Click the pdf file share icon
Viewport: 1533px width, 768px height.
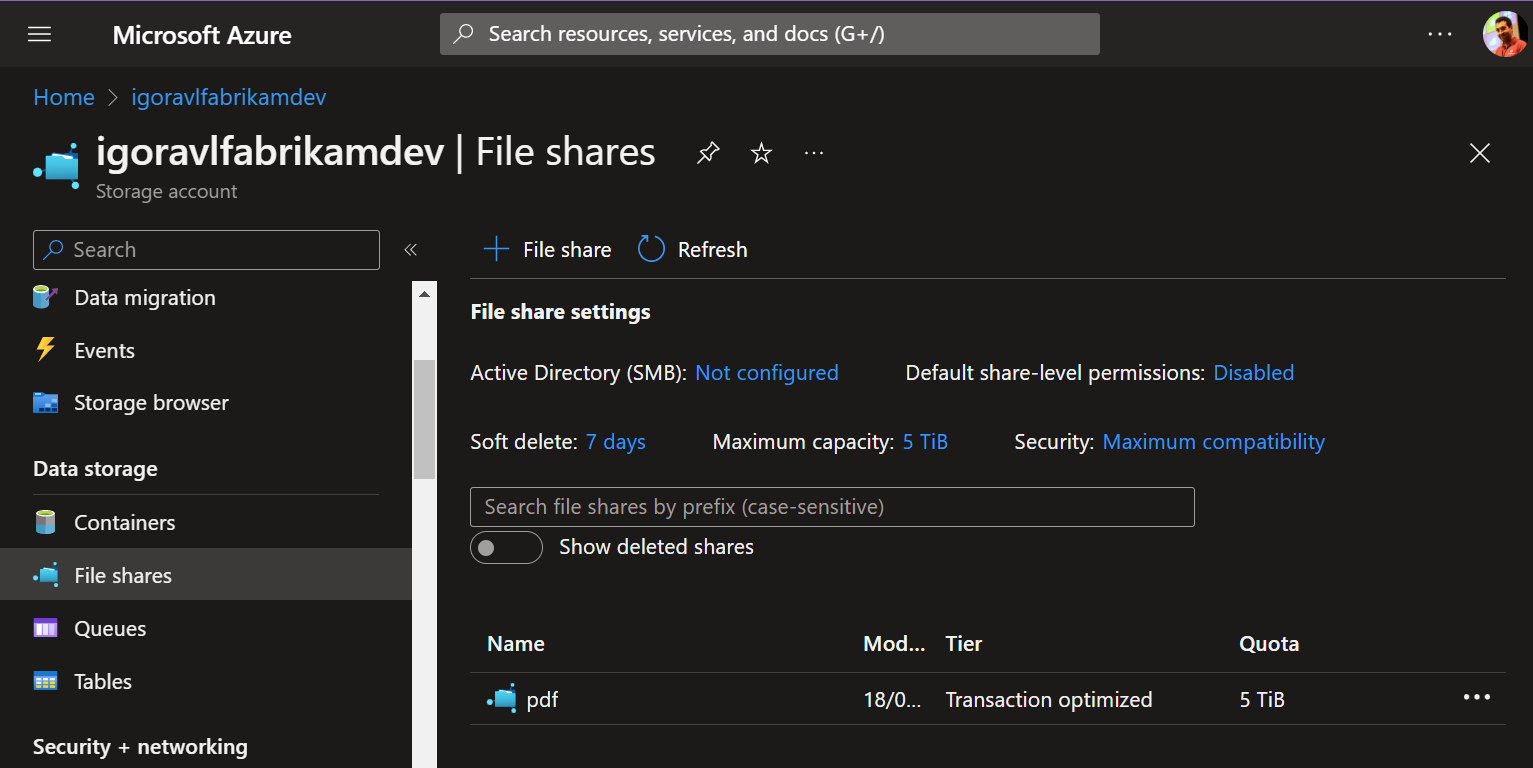click(501, 698)
